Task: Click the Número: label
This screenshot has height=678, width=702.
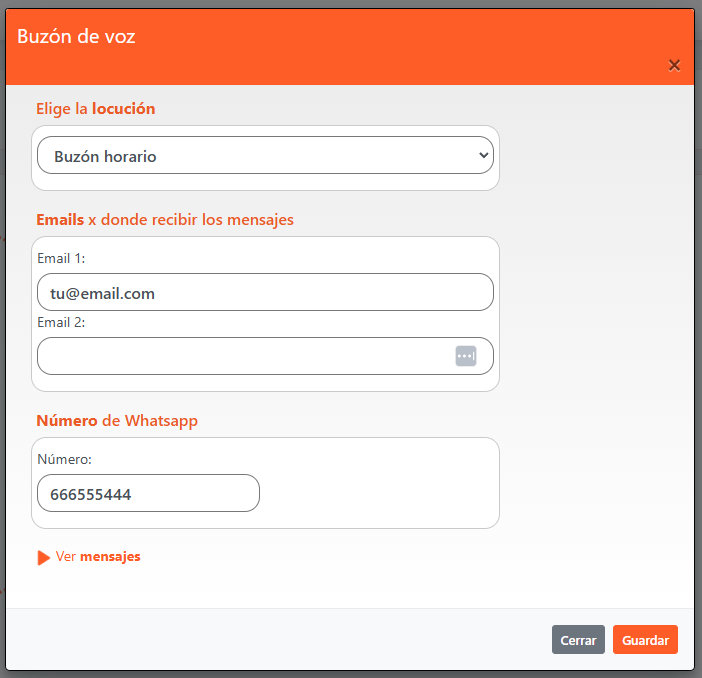Action: pos(64,459)
